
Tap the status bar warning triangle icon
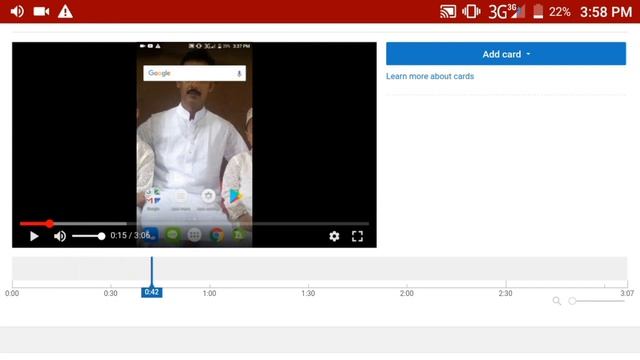coord(65,11)
